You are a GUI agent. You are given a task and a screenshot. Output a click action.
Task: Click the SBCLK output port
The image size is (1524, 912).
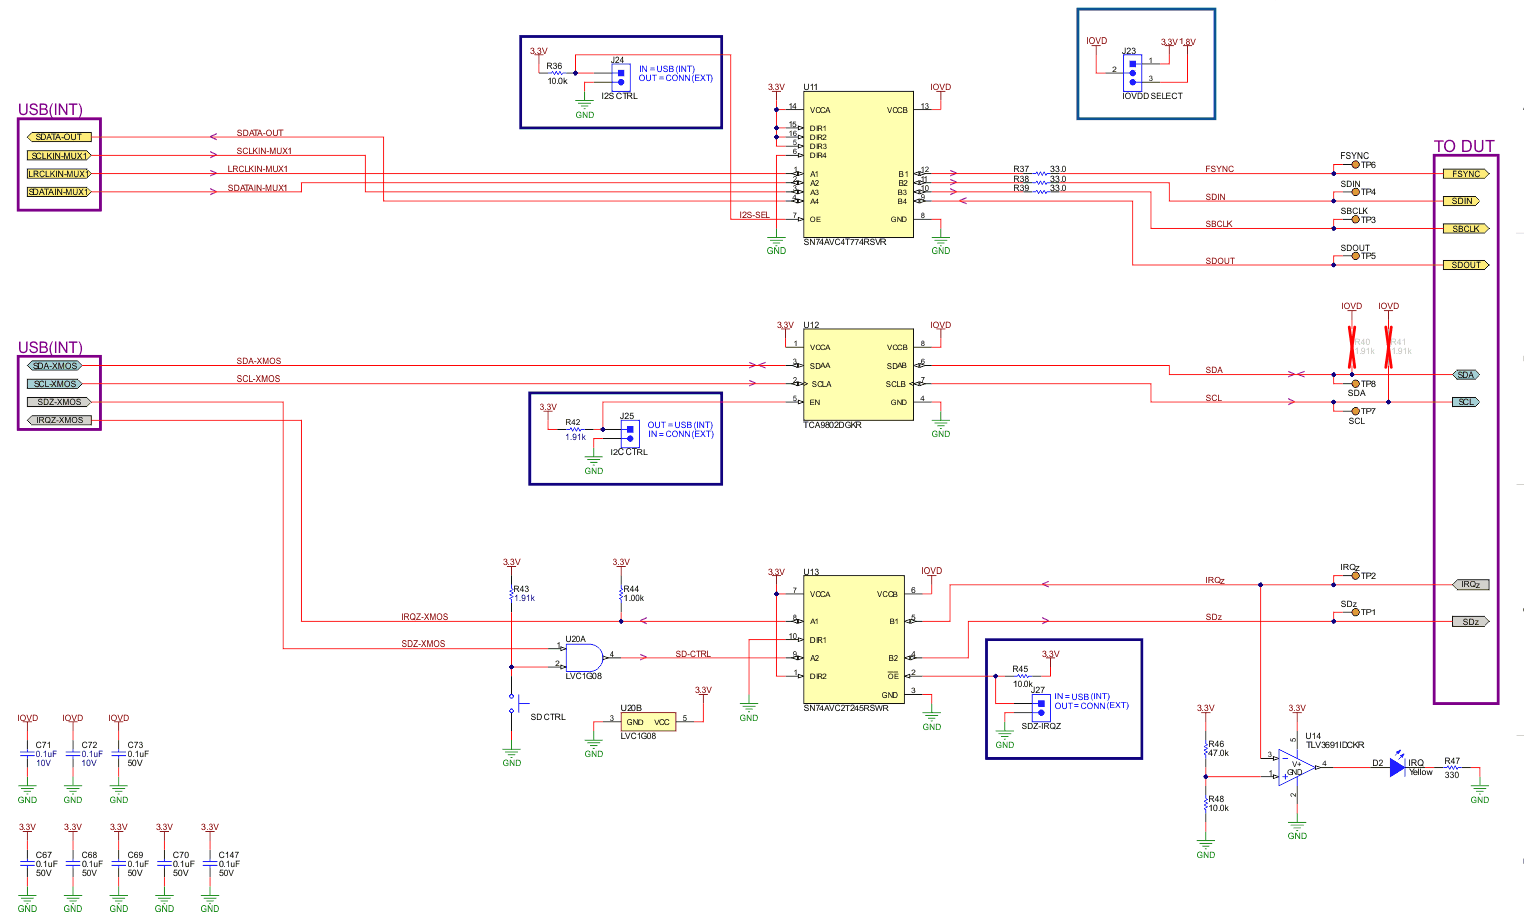[1466, 229]
